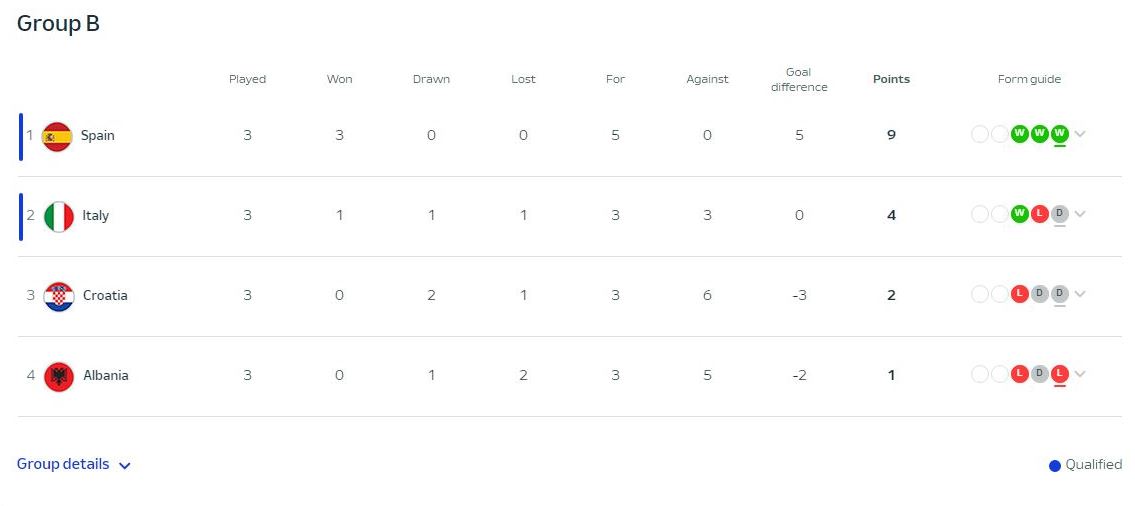
Task: Click the Spain flag icon
Action: click(57, 136)
